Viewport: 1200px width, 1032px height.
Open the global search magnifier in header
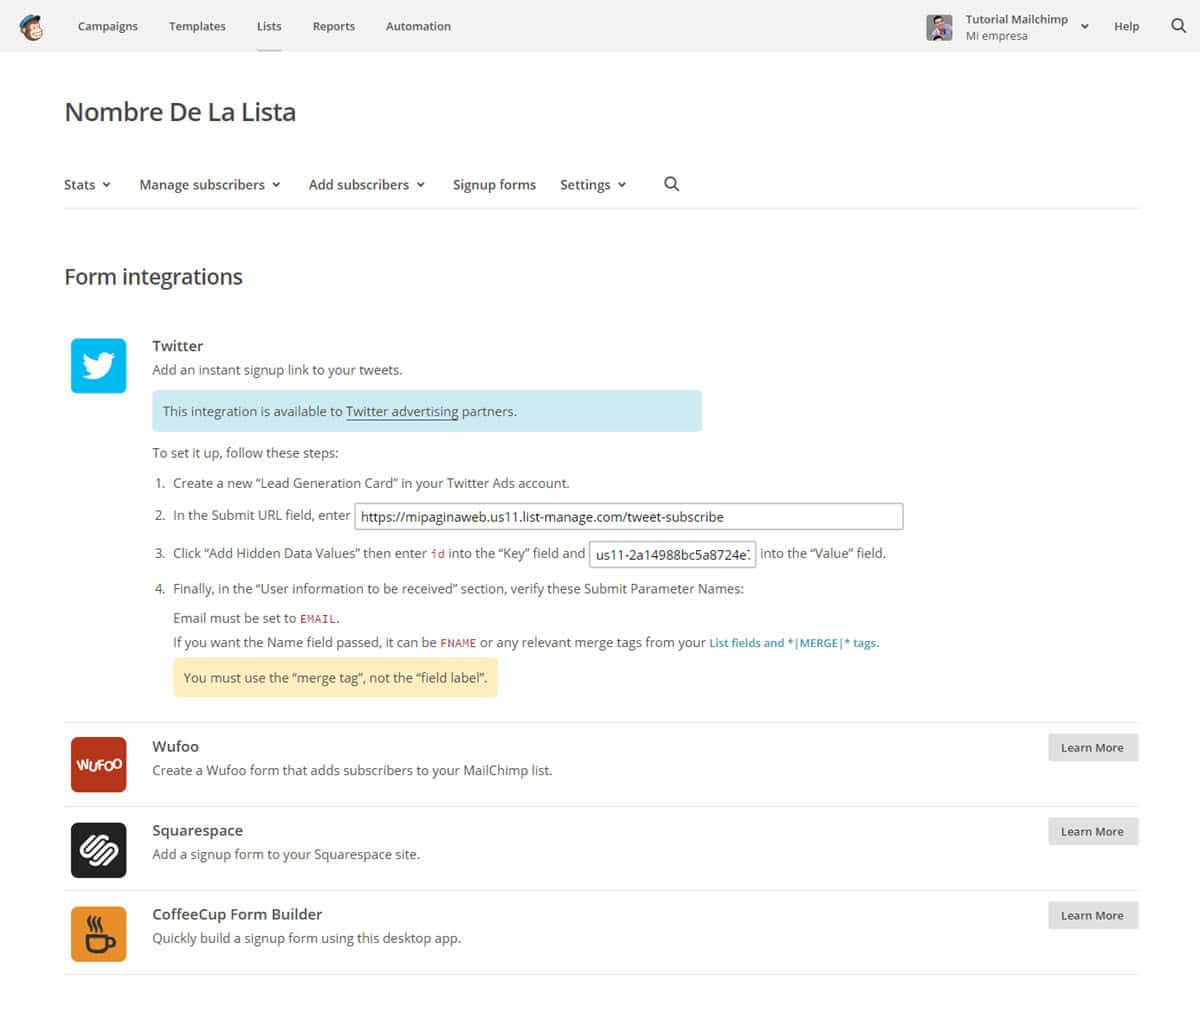(1178, 26)
